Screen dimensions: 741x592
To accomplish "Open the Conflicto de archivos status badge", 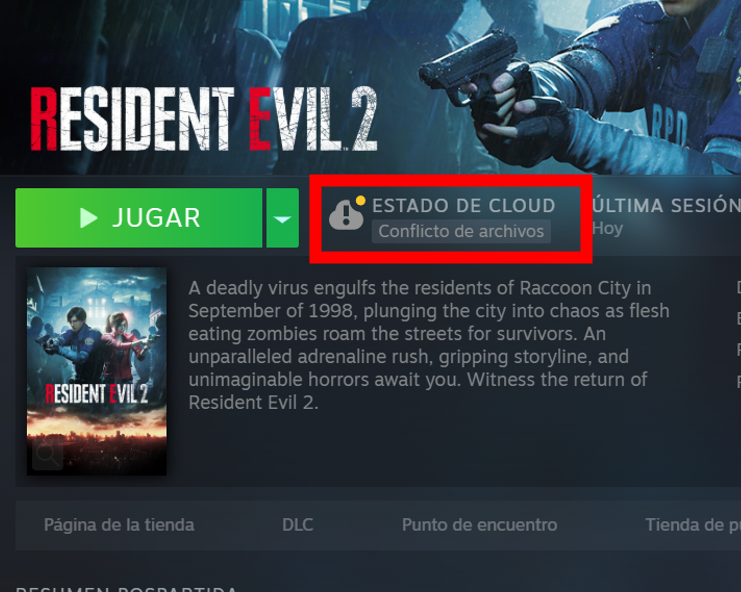I will 461,232.
